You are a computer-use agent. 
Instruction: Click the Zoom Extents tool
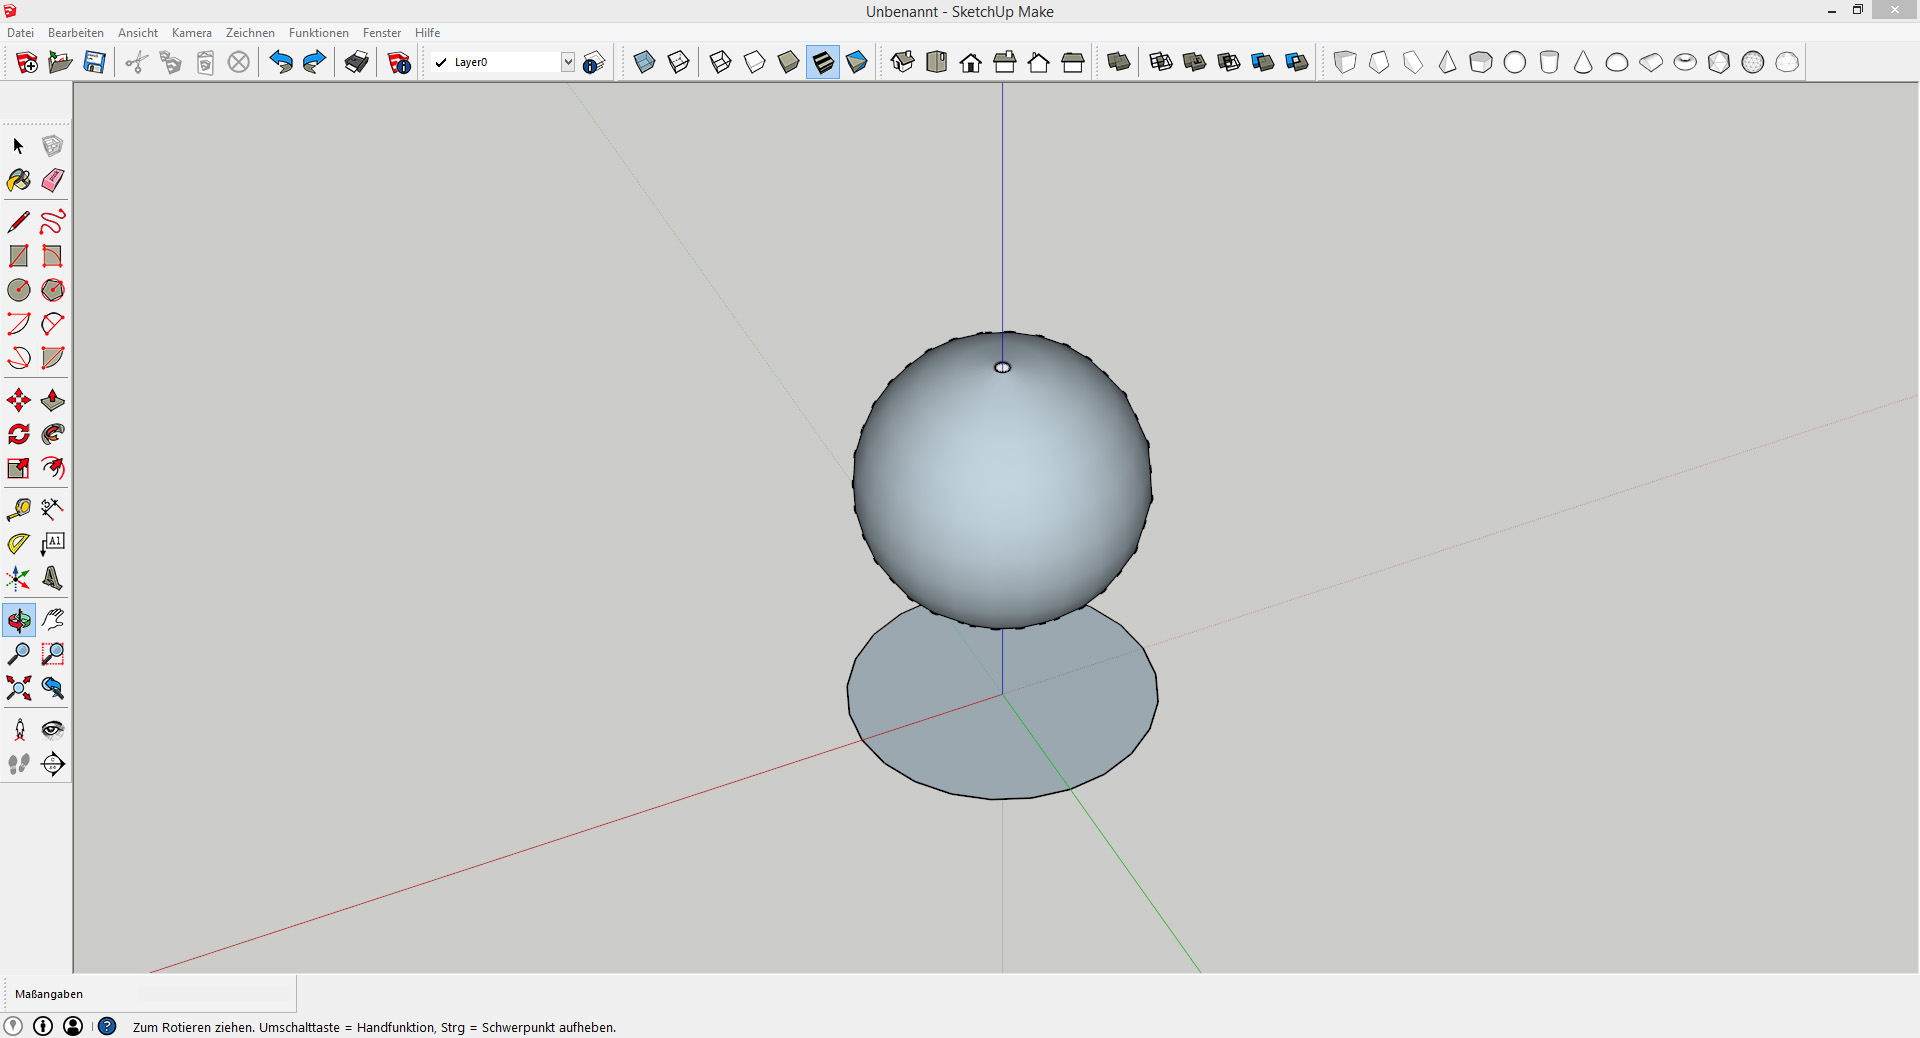coord(18,688)
